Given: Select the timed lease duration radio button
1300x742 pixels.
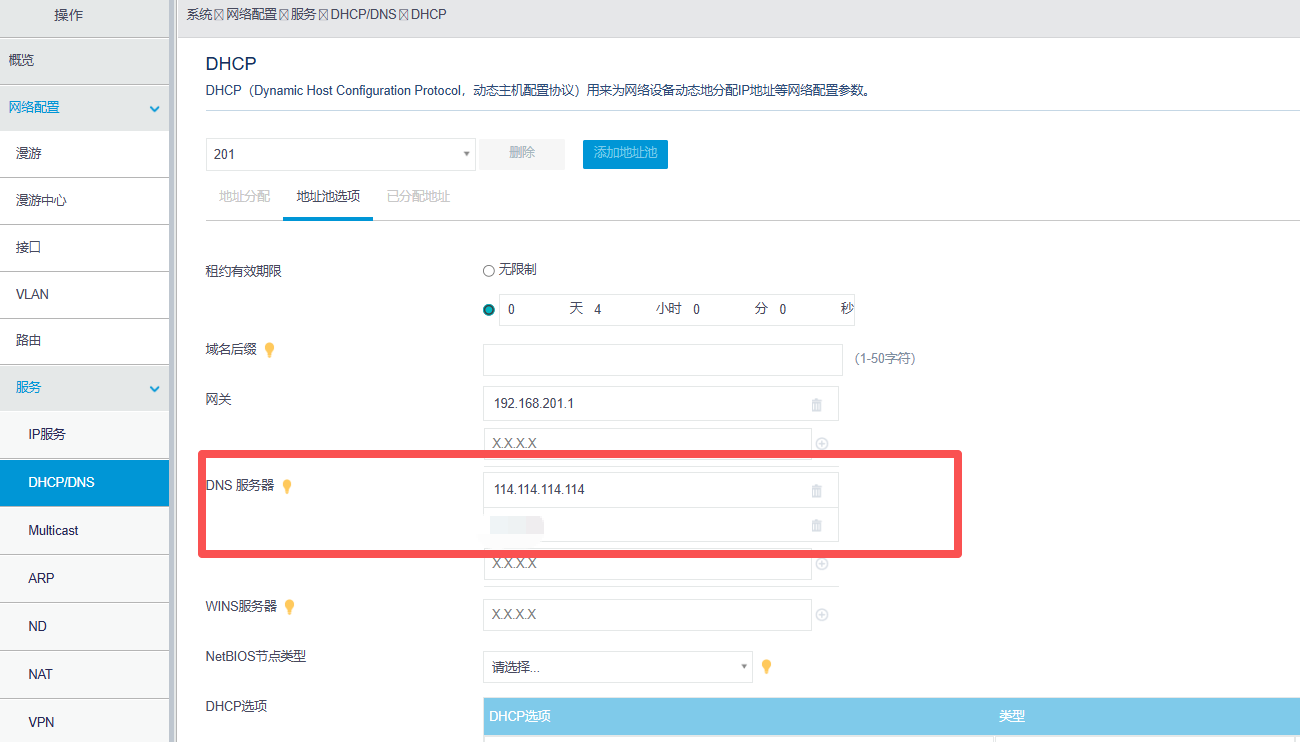Looking at the screenshot, I should [x=489, y=310].
